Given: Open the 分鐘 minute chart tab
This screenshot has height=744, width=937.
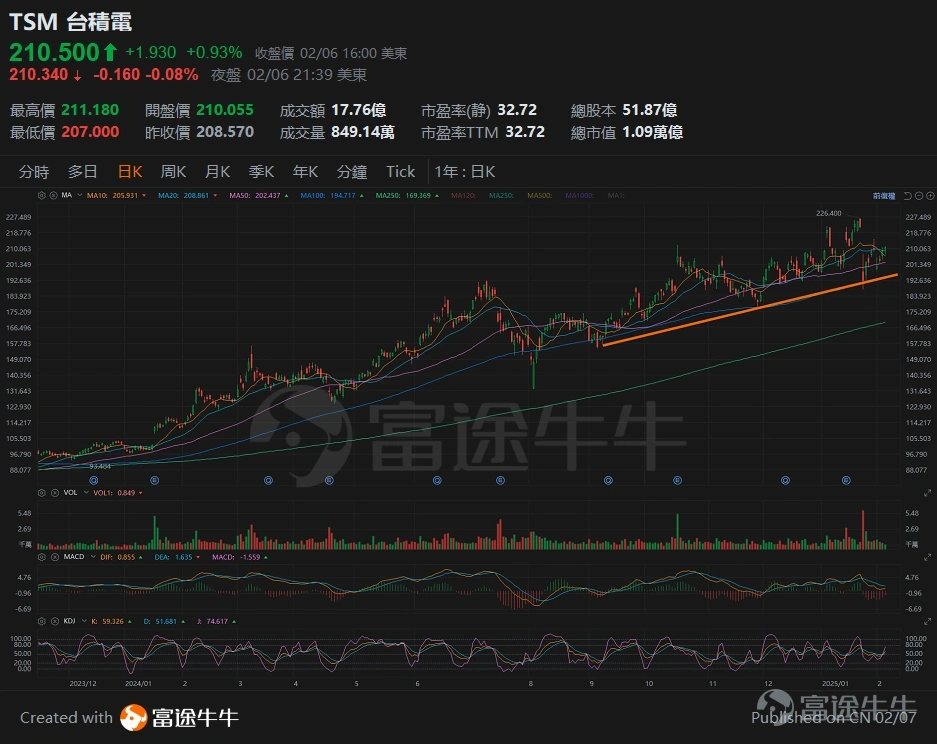Looking at the screenshot, I should tap(351, 172).
